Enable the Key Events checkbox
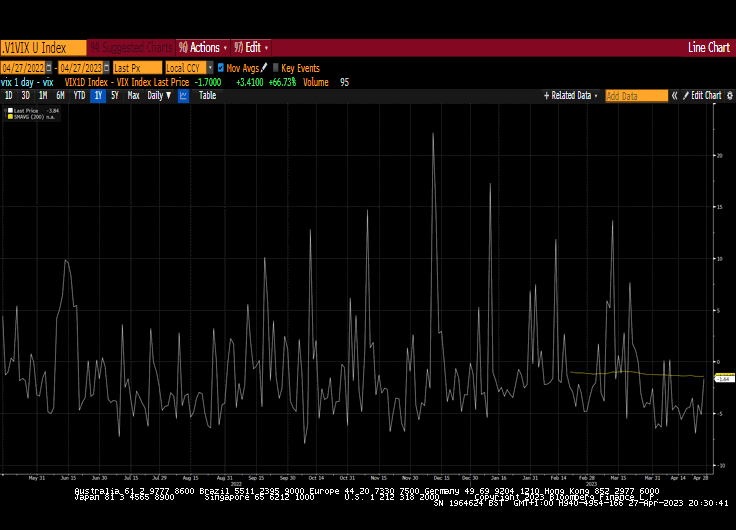Screen dimensions: 736x530 276,68
